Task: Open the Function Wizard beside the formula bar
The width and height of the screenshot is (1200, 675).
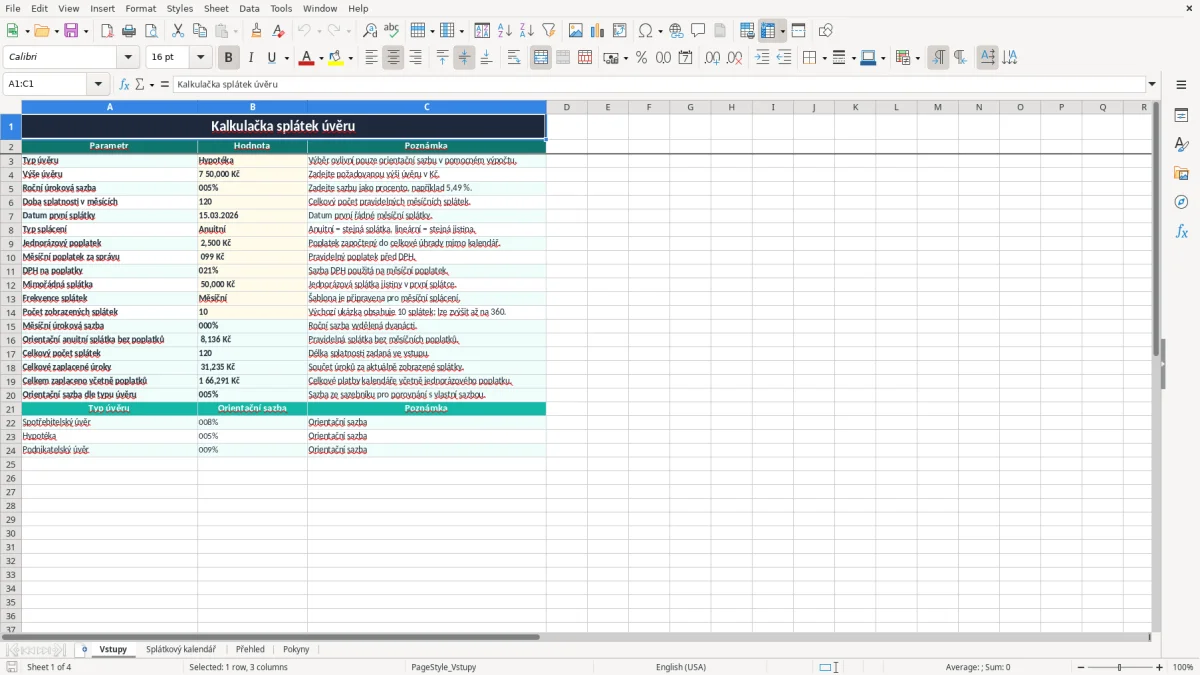Action: [124, 84]
